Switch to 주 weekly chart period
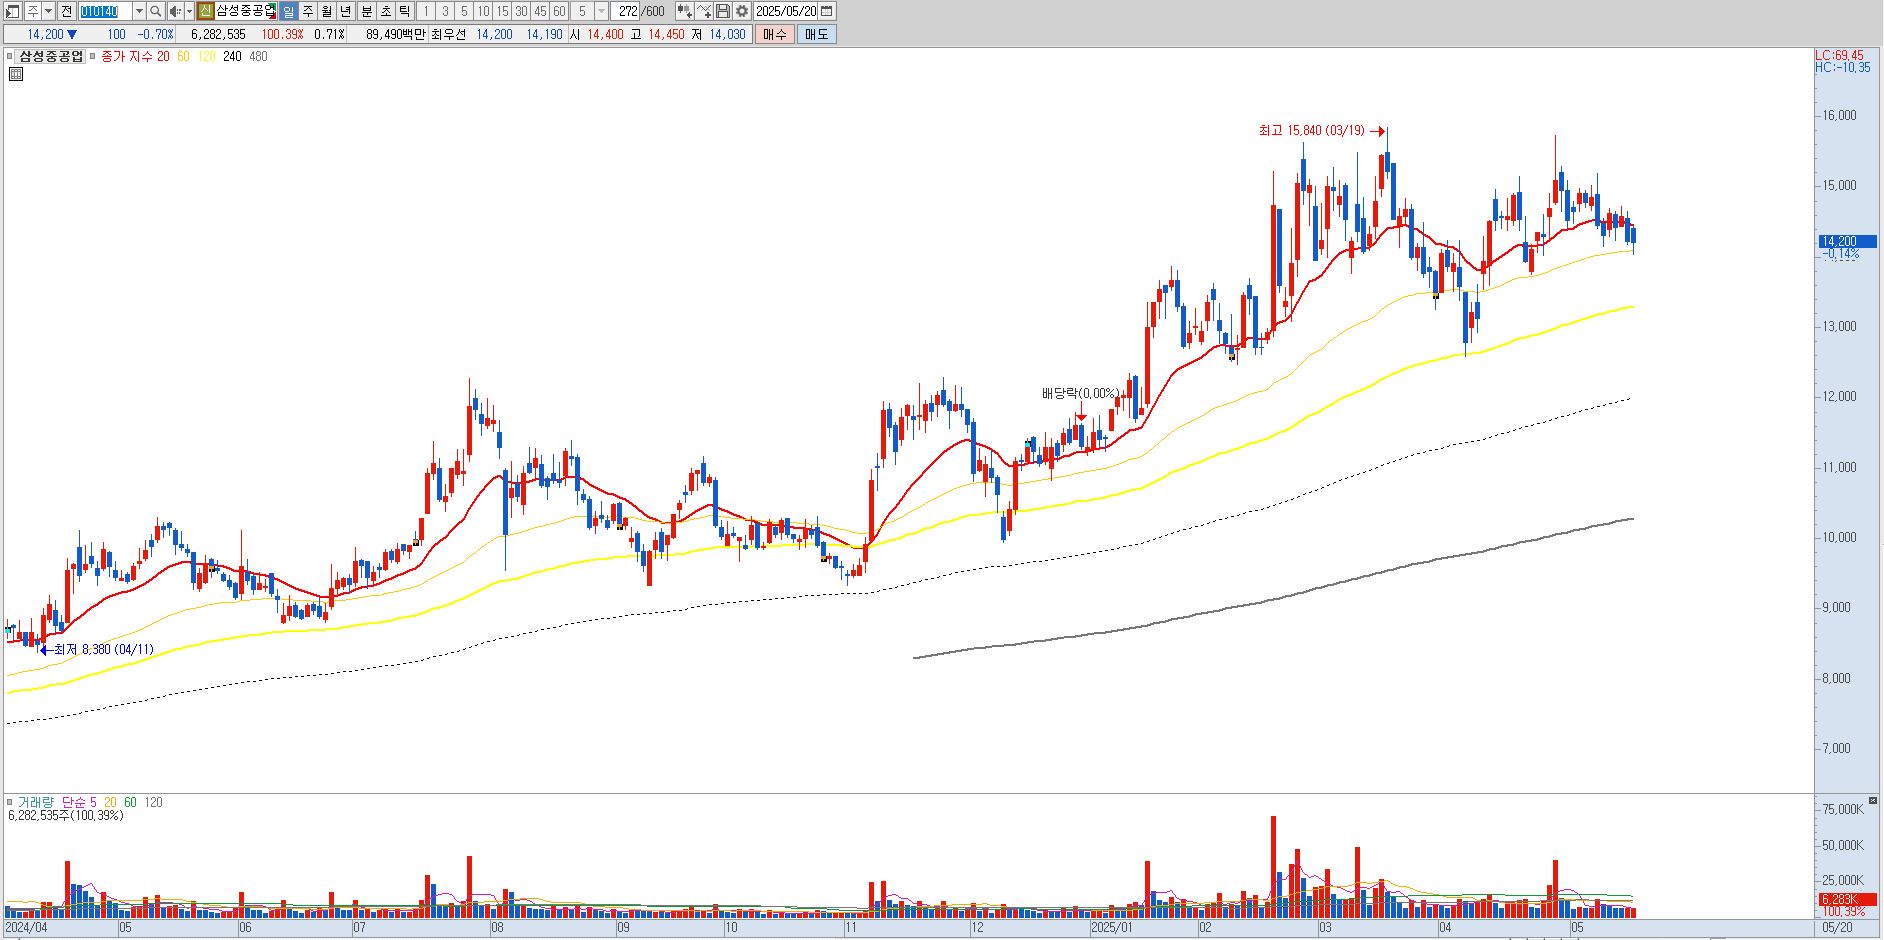 [307, 11]
